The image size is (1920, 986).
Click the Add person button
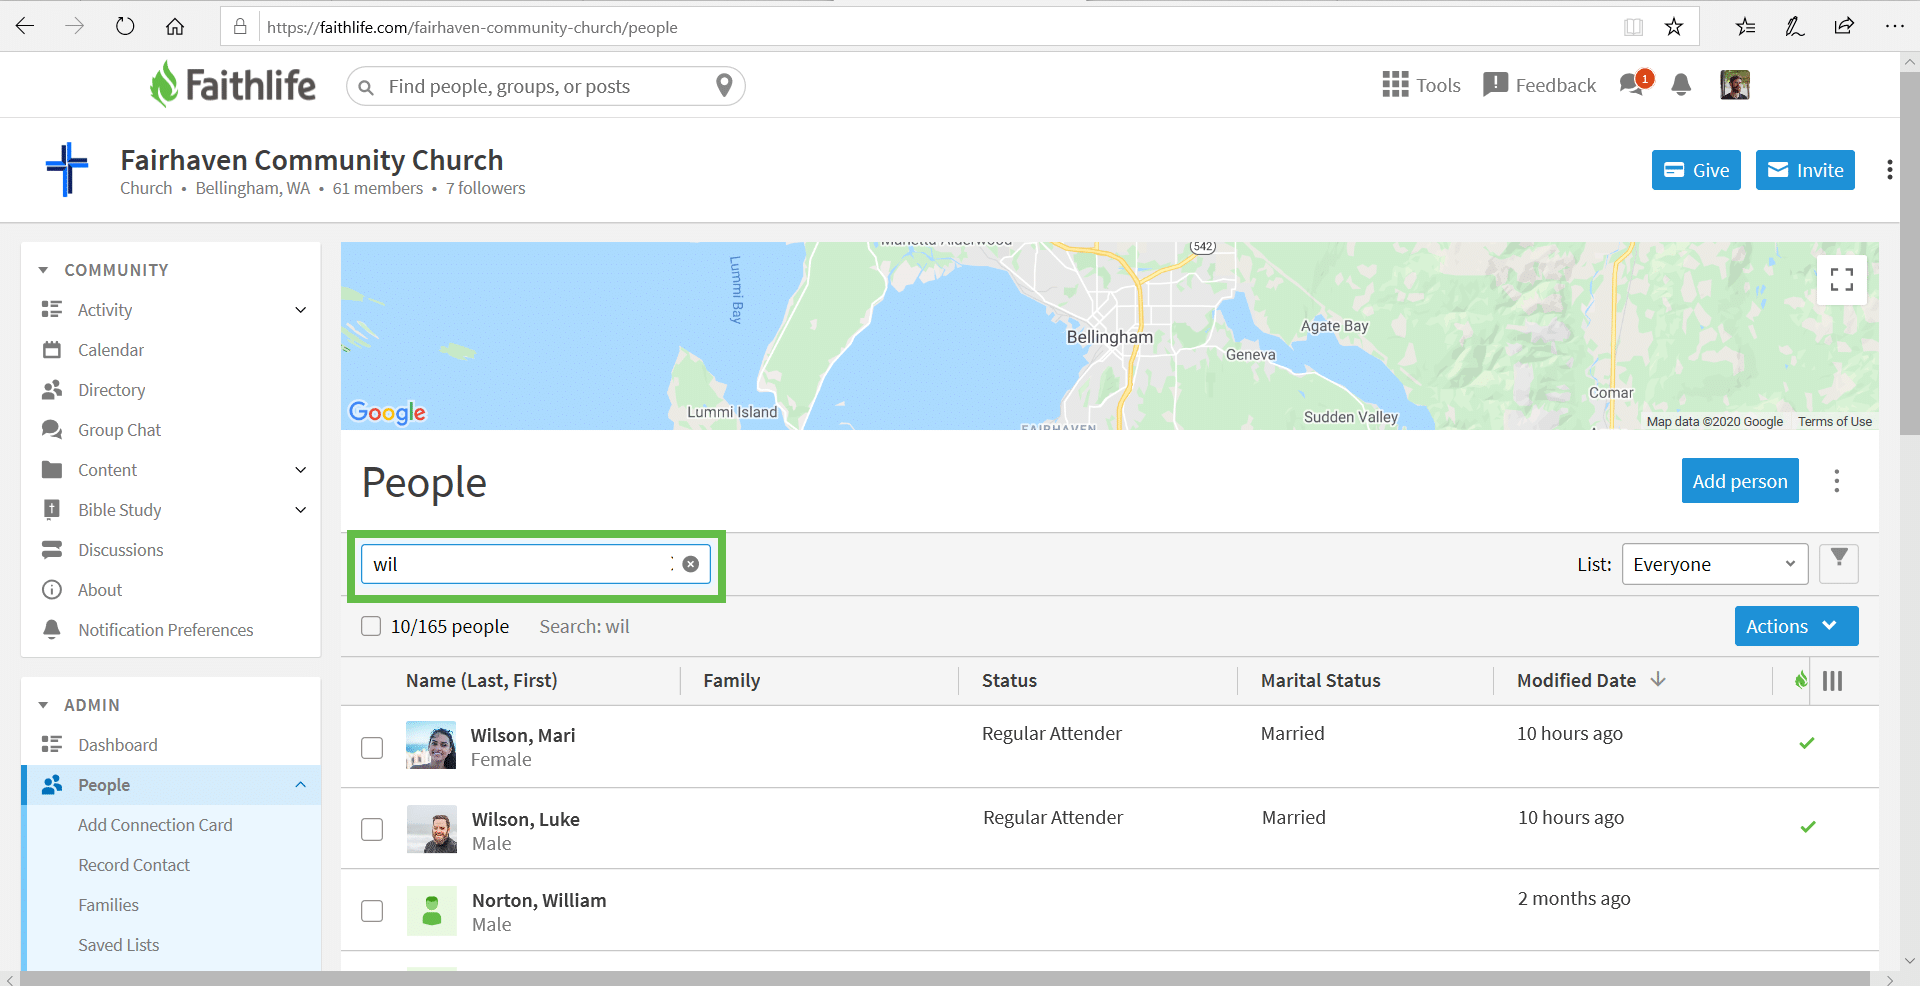coord(1739,481)
